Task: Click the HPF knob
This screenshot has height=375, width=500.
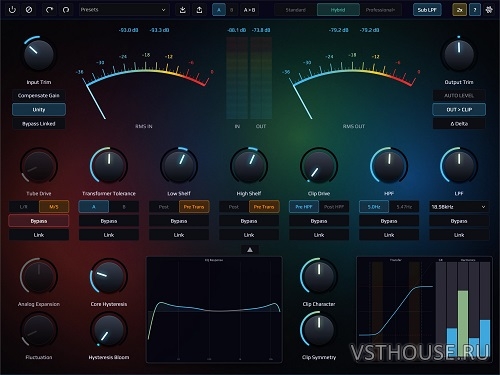Action: pos(389,166)
